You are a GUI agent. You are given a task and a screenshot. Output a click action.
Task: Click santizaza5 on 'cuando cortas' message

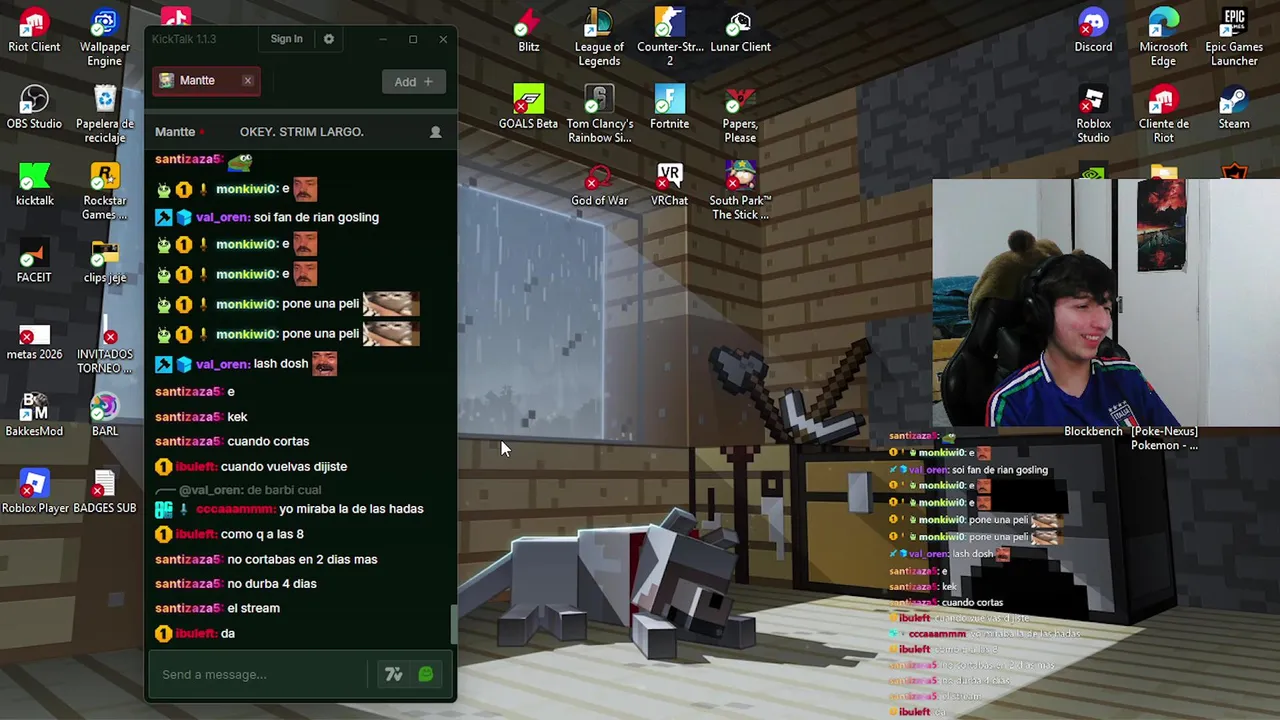point(189,441)
